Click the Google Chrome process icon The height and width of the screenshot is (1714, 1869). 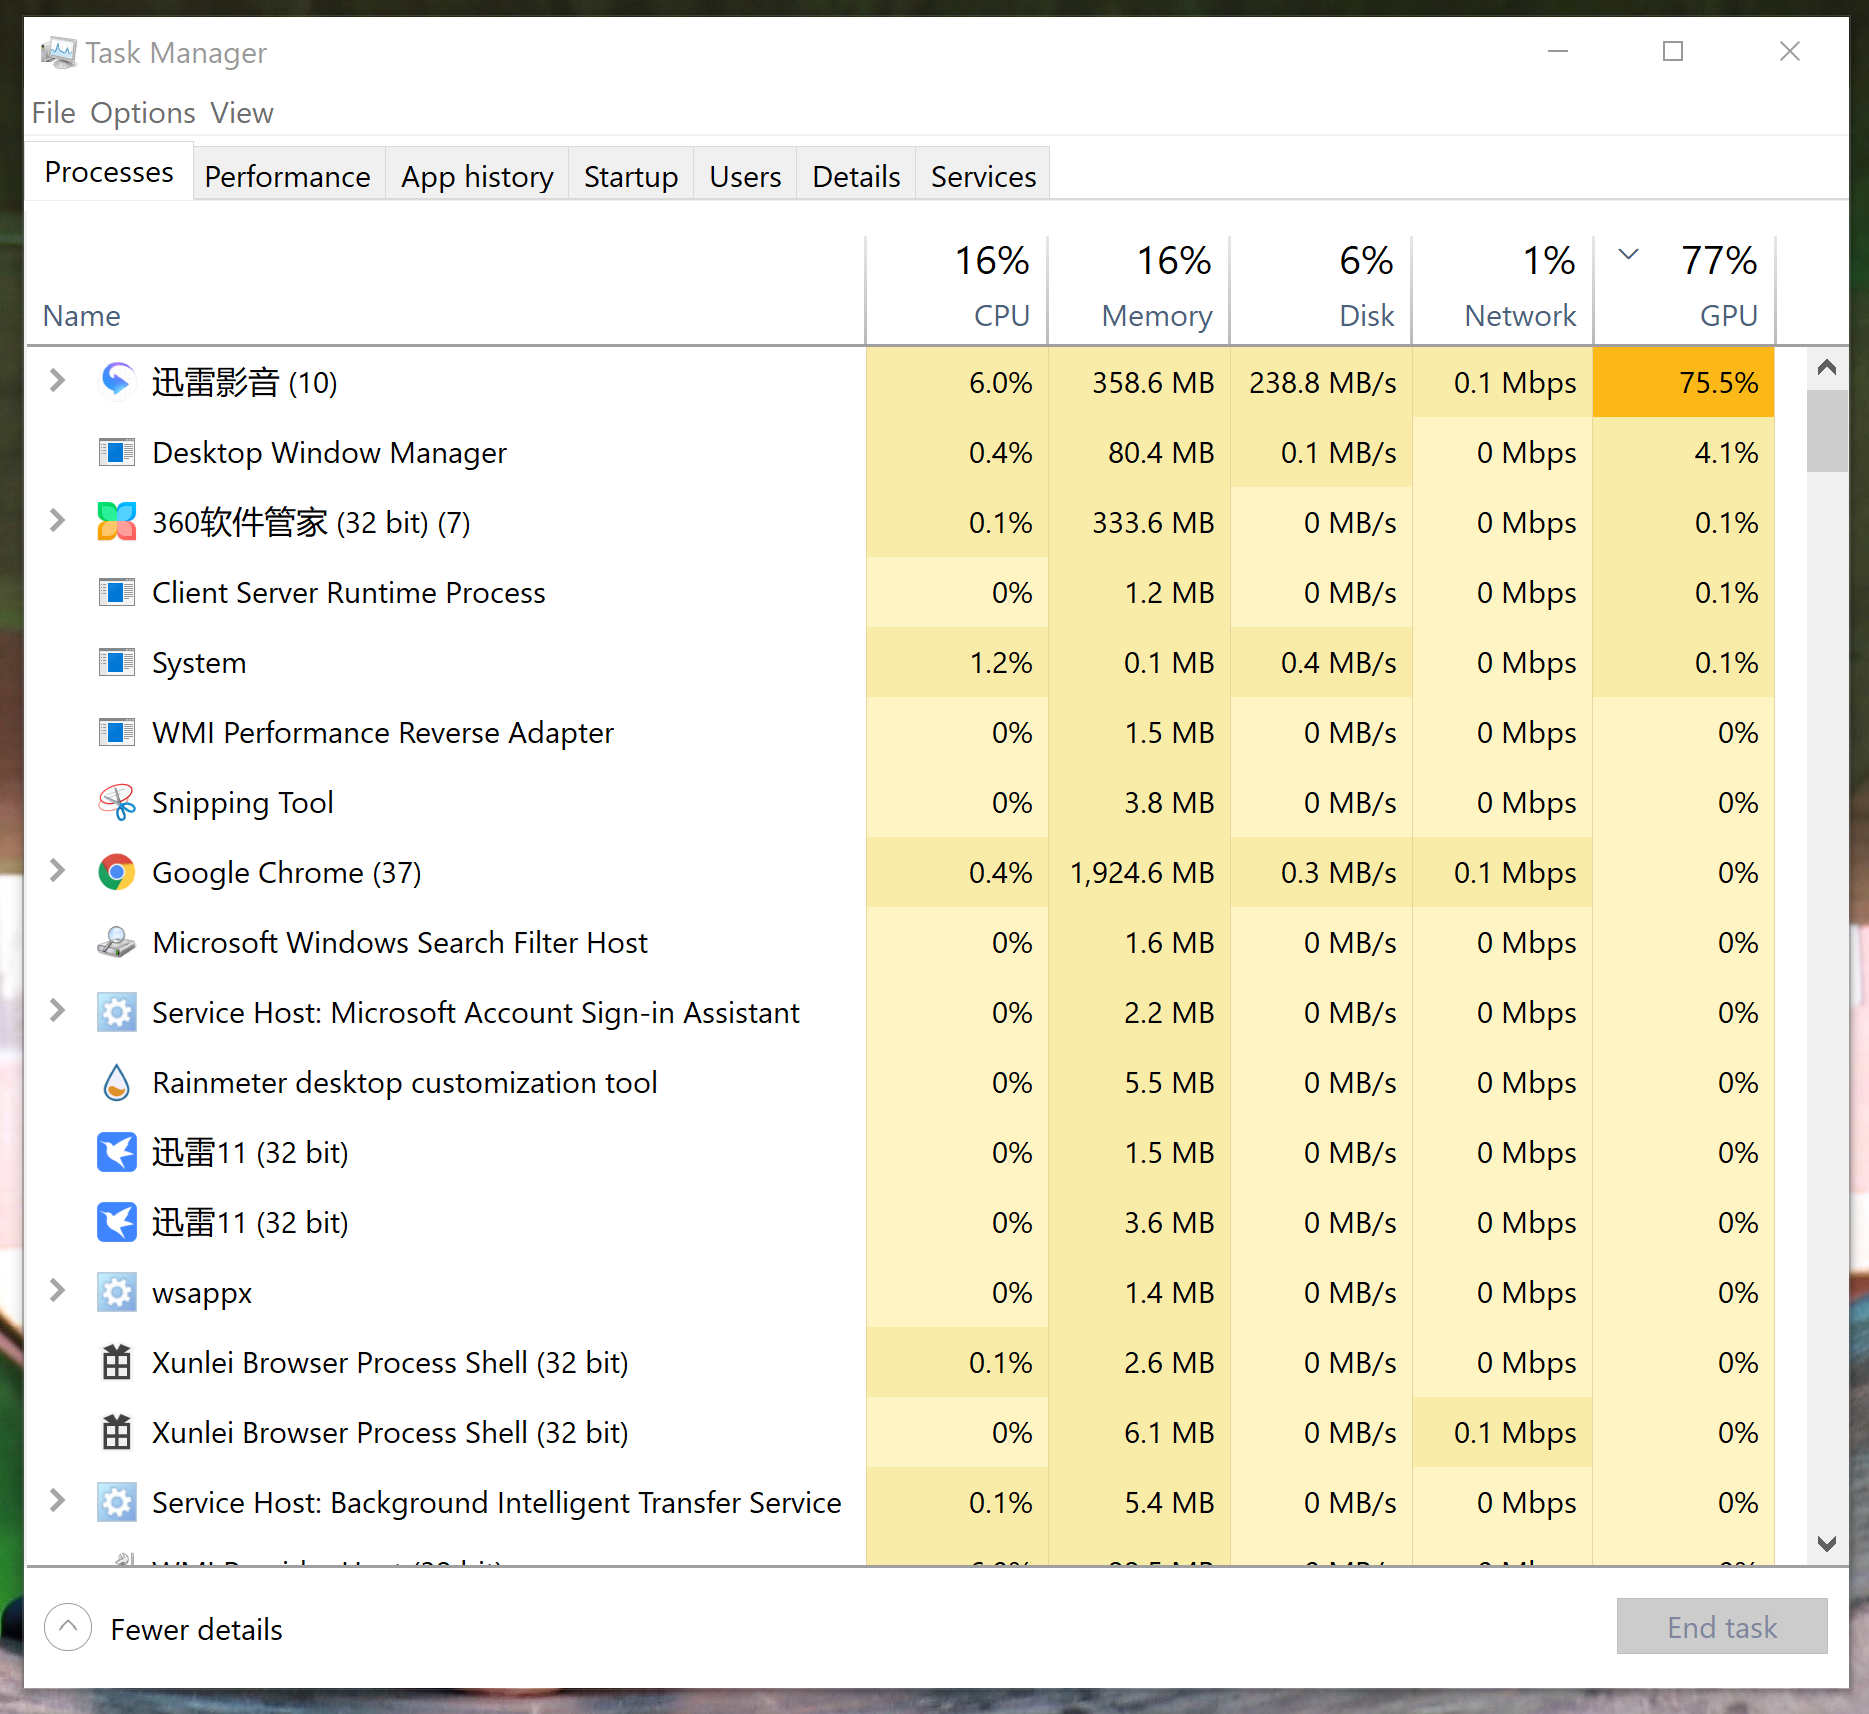click(x=116, y=873)
